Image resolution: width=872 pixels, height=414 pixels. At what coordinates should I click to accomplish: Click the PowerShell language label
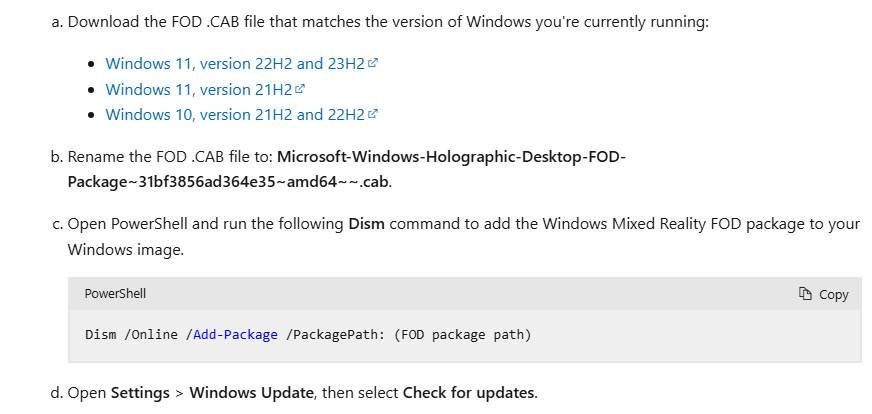[x=115, y=294]
